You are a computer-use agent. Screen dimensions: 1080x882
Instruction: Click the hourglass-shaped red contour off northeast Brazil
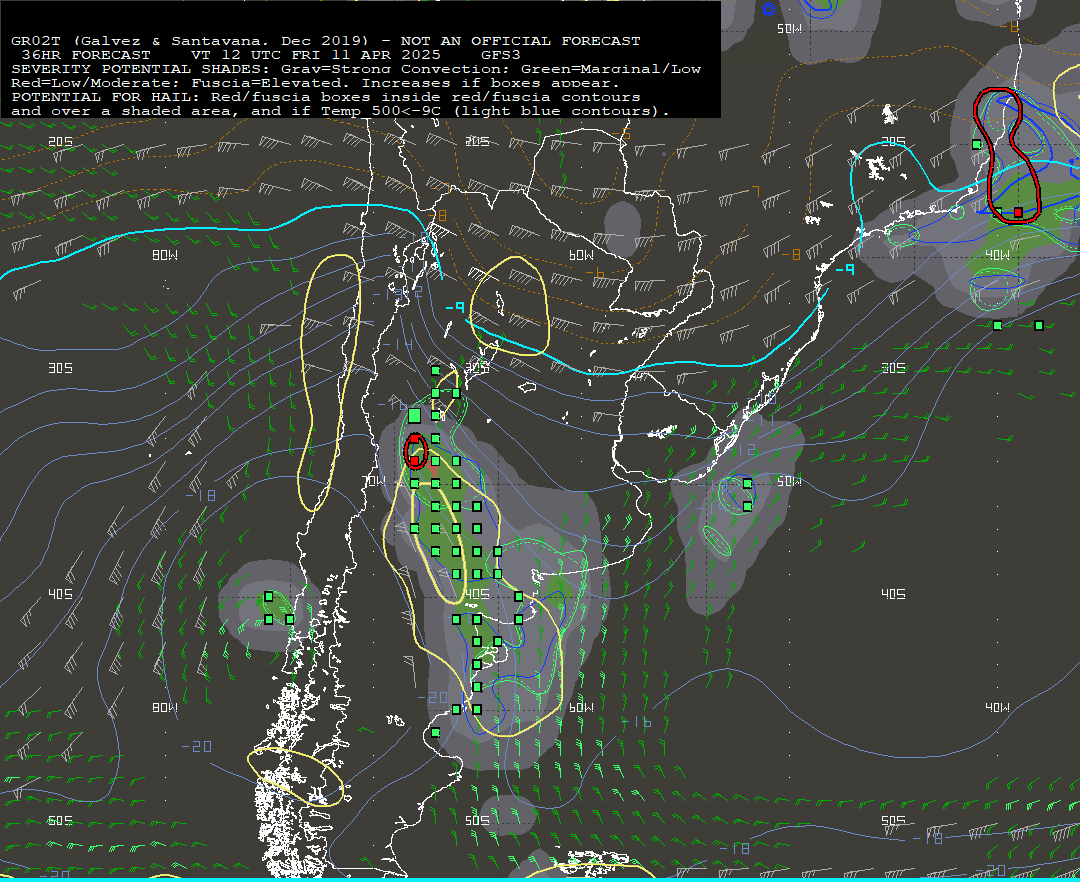pos(1007,156)
